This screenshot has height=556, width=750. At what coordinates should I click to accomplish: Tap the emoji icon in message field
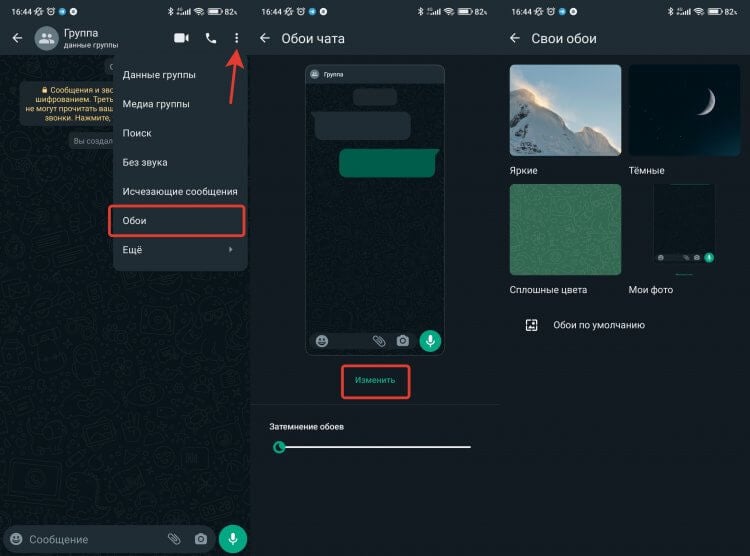[16, 539]
